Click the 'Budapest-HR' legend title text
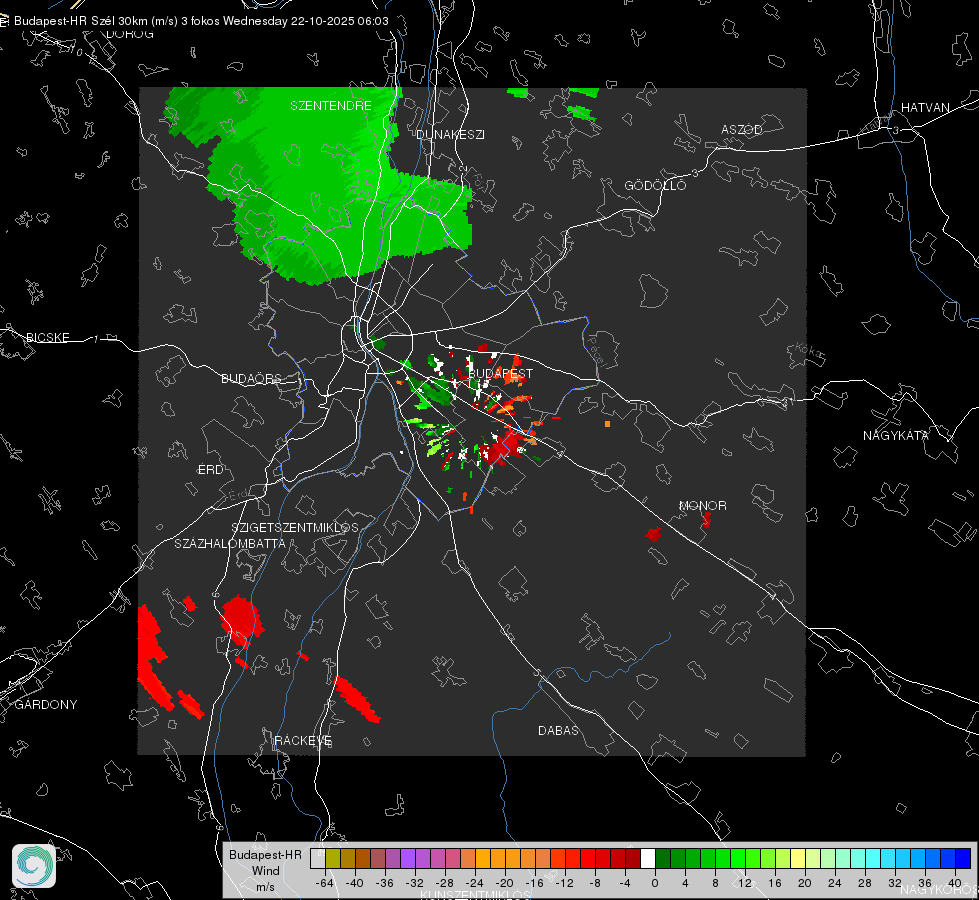979x900 pixels. click(x=265, y=854)
